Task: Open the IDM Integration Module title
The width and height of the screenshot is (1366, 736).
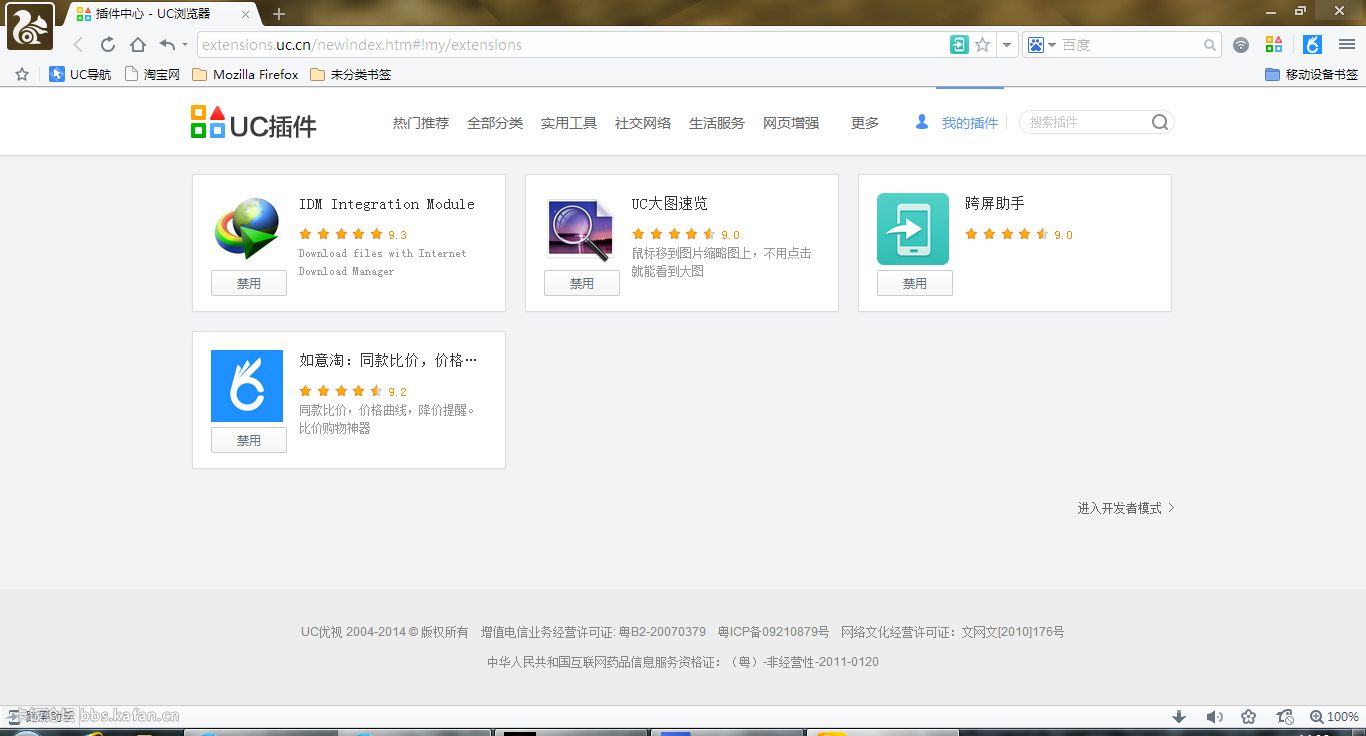Action: pos(387,204)
